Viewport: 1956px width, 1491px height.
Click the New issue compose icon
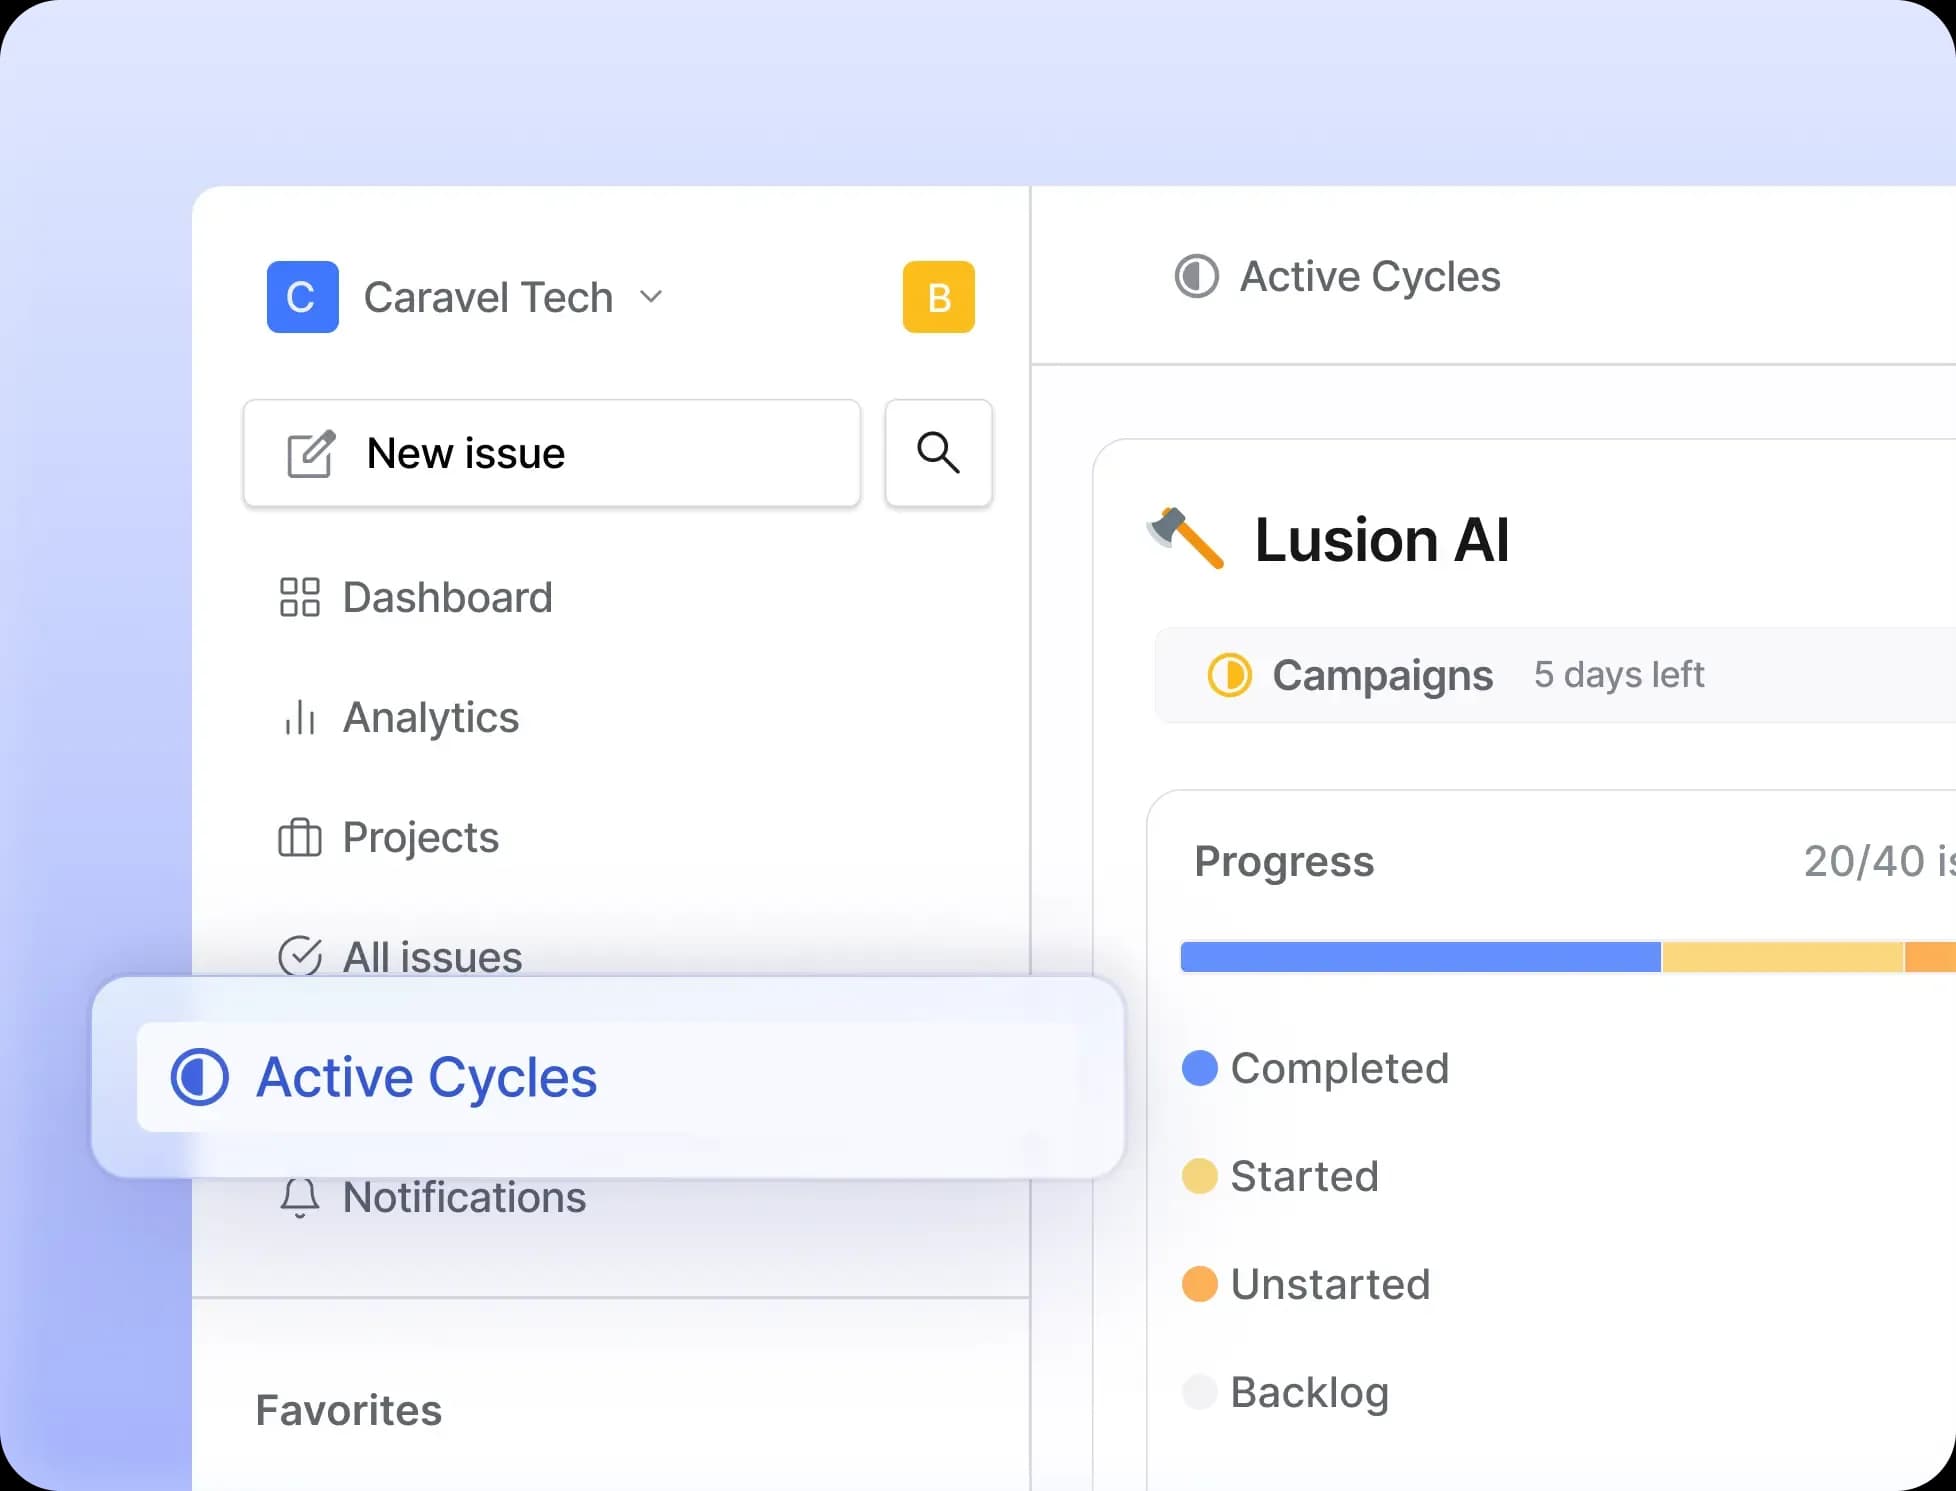pyautogui.click(x=311, y=454)
